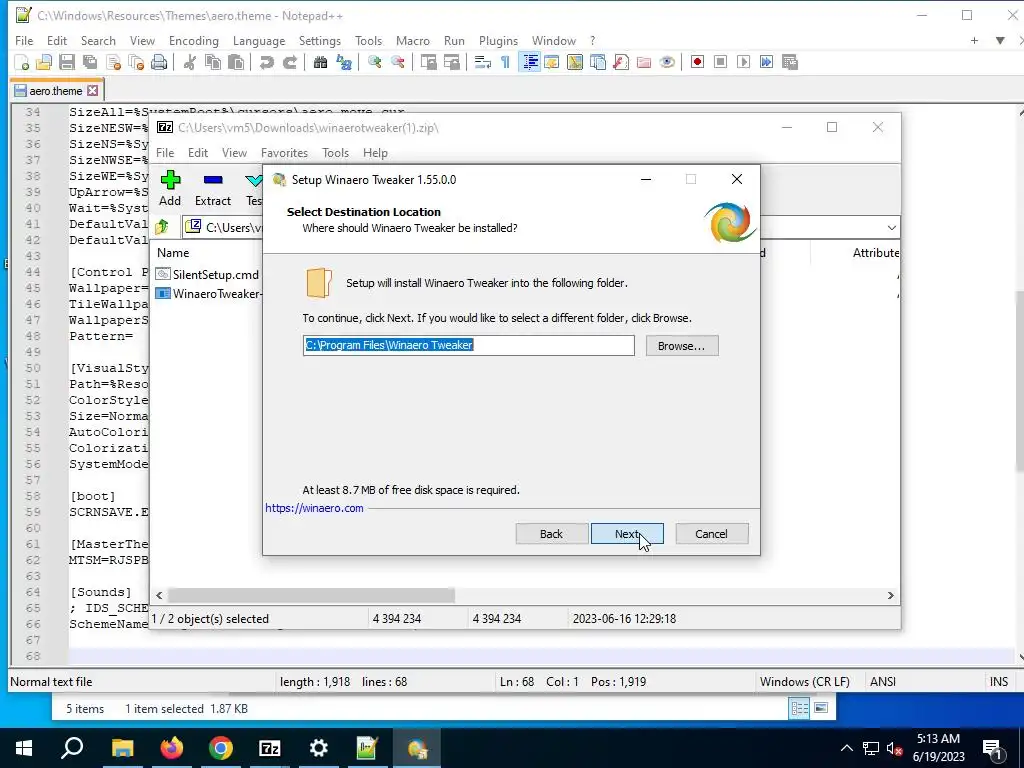
Task: Open the Replace dialog icon
Action: (344, 62)
